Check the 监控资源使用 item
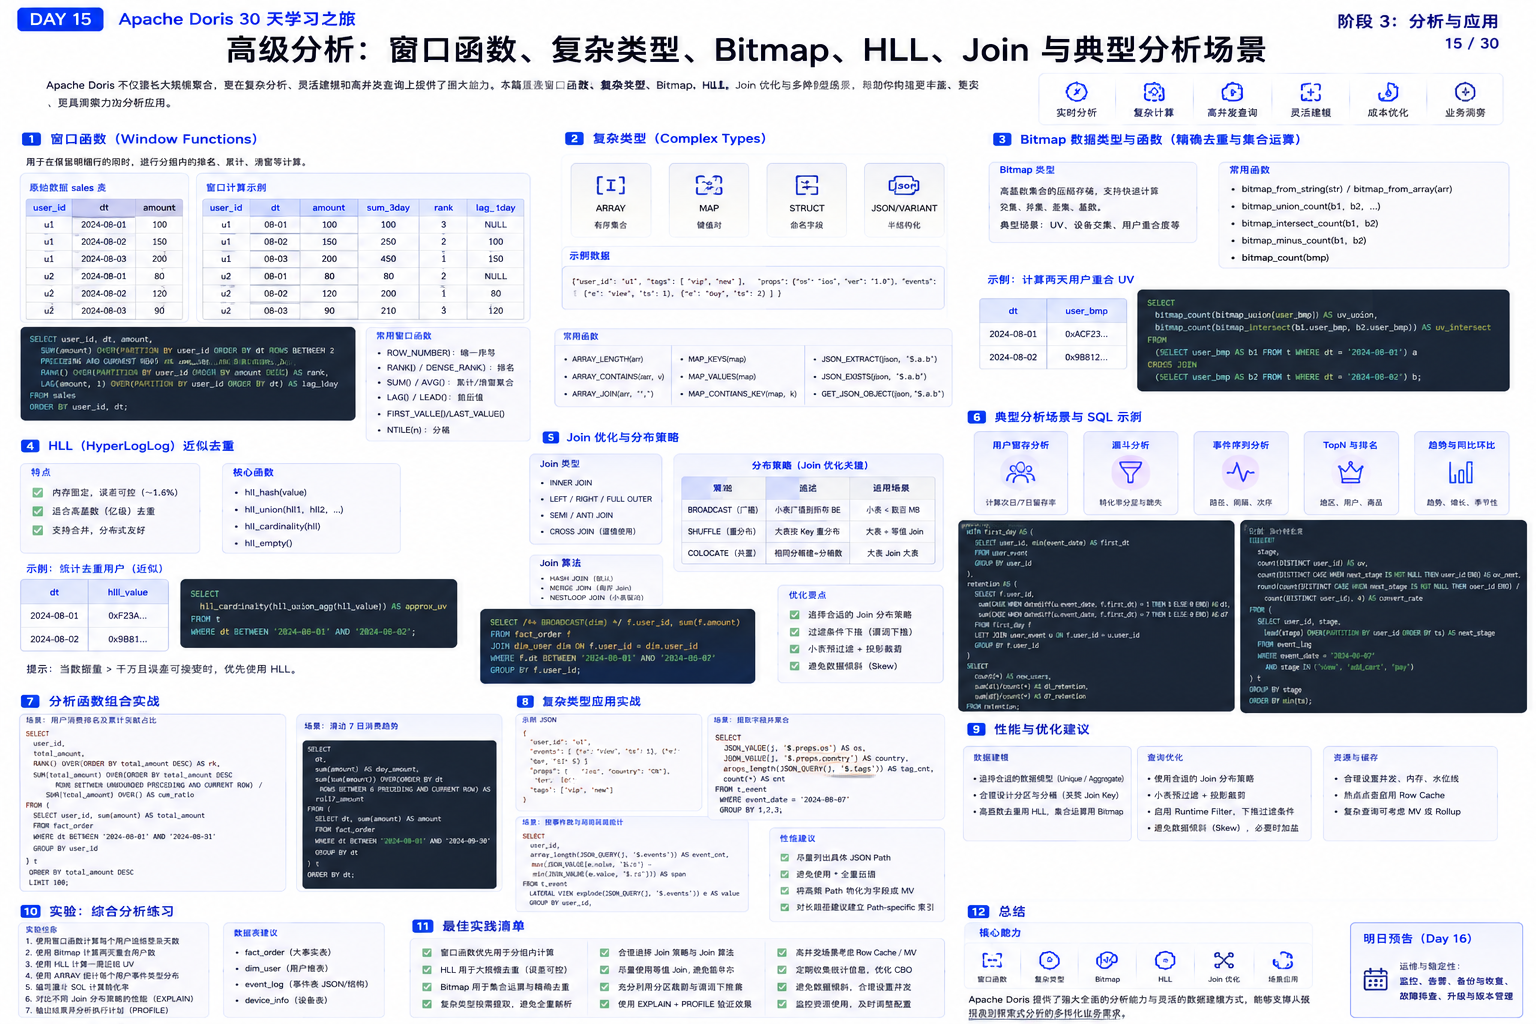 click(782, 1004)
